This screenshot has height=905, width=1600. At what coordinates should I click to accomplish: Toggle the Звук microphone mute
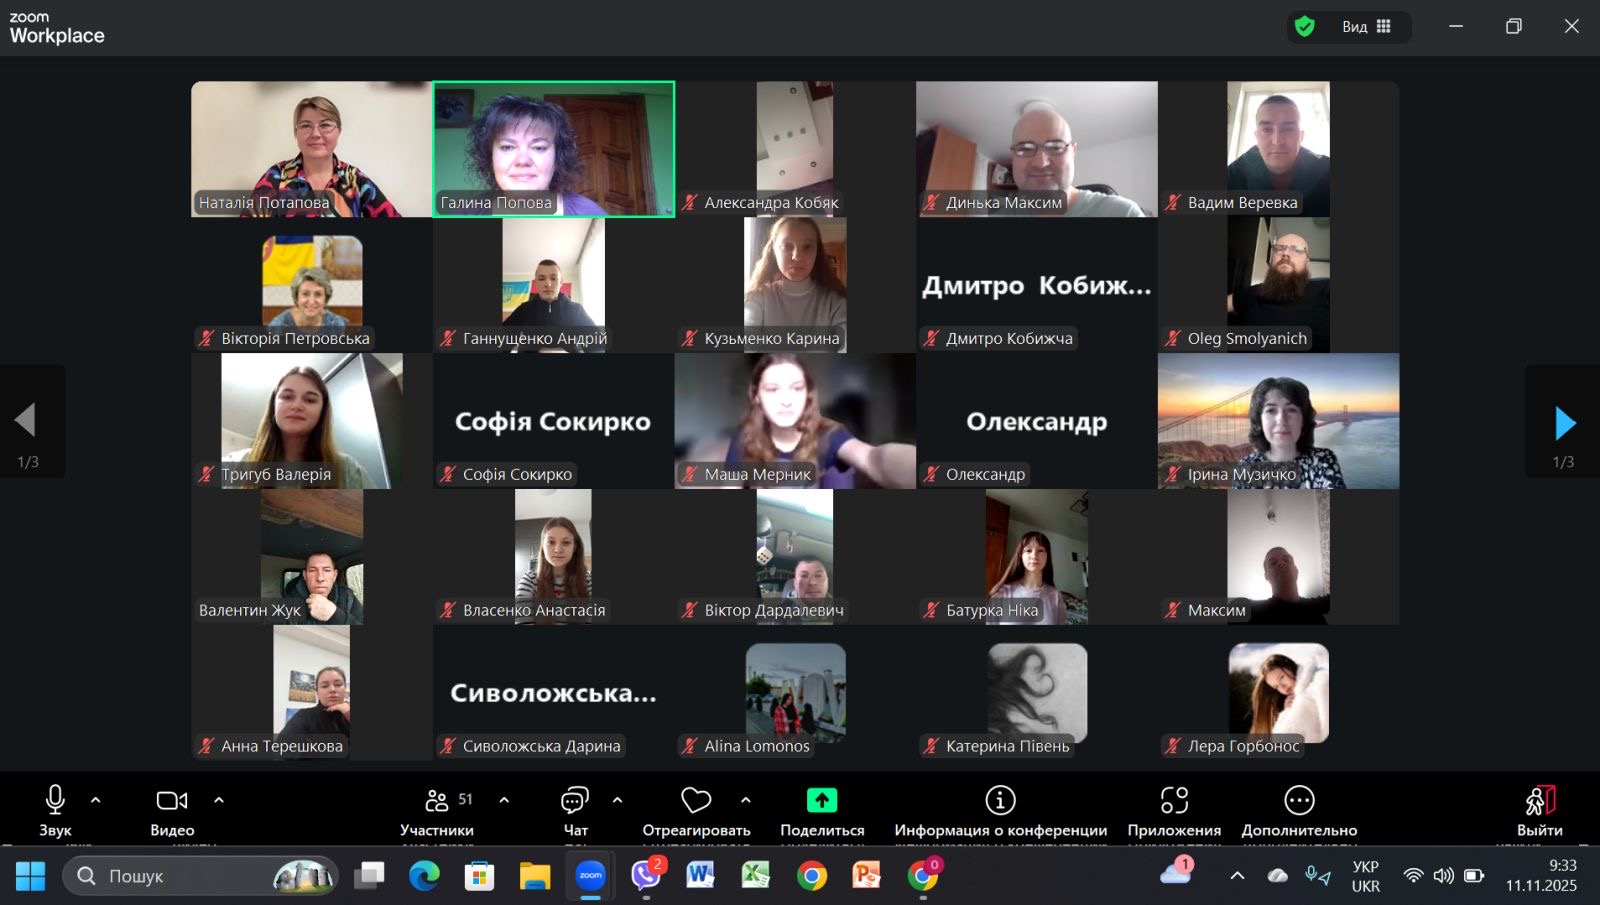[55, 801]
